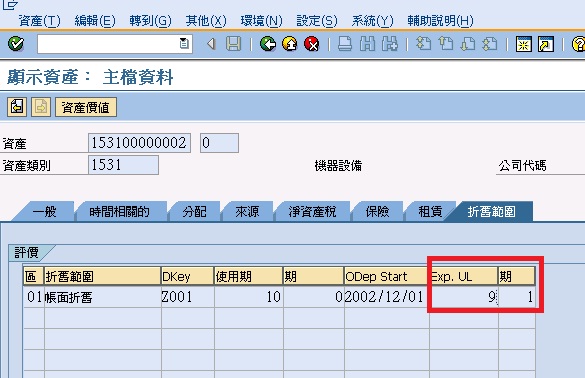Image resolution: width=585 pixels, height=378 pixels.
Task: Switch to the 一般 tab
Action: coord(44,212)
